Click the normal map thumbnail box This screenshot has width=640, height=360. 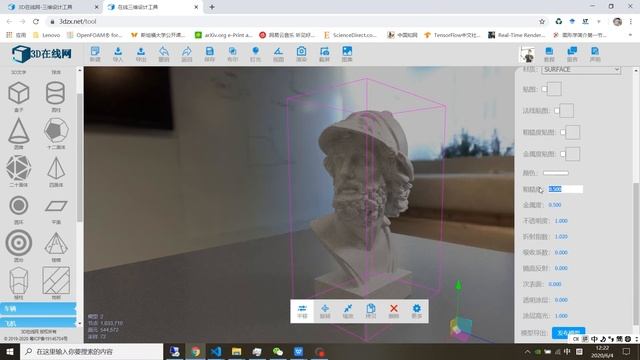coord(567,111)
